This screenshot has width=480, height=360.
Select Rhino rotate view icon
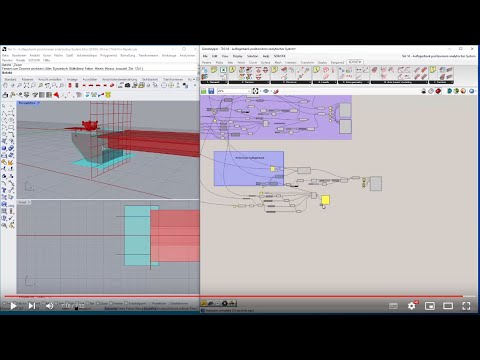pos(12,86)
